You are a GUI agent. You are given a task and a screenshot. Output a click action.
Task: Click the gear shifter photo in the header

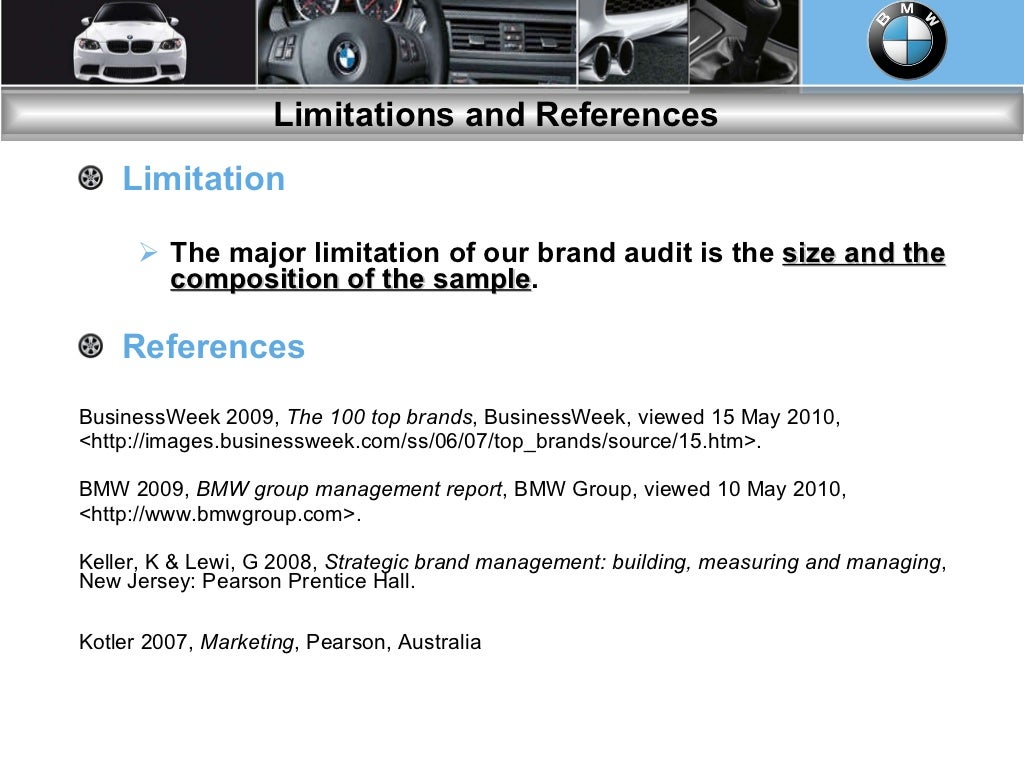pyautogui.click(x=744, y=42)
